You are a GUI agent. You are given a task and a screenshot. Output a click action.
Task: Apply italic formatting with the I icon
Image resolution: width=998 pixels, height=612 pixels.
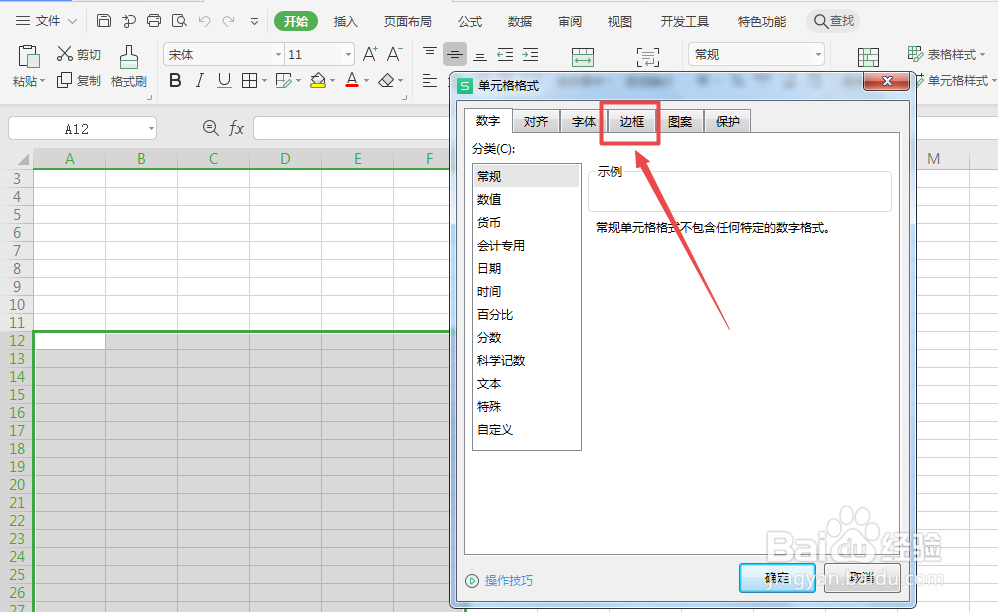point(198,80)
